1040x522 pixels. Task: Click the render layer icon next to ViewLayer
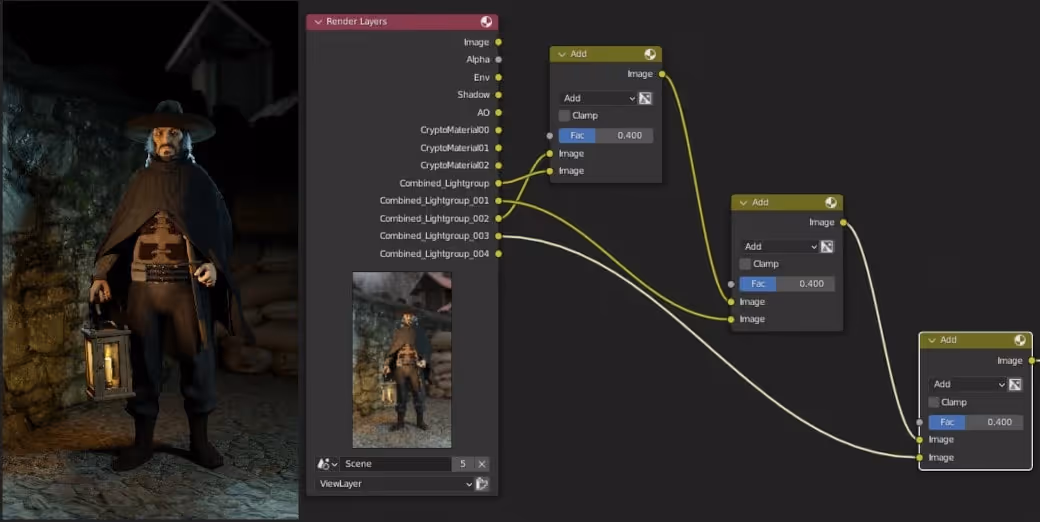click(x=482, y=484)
